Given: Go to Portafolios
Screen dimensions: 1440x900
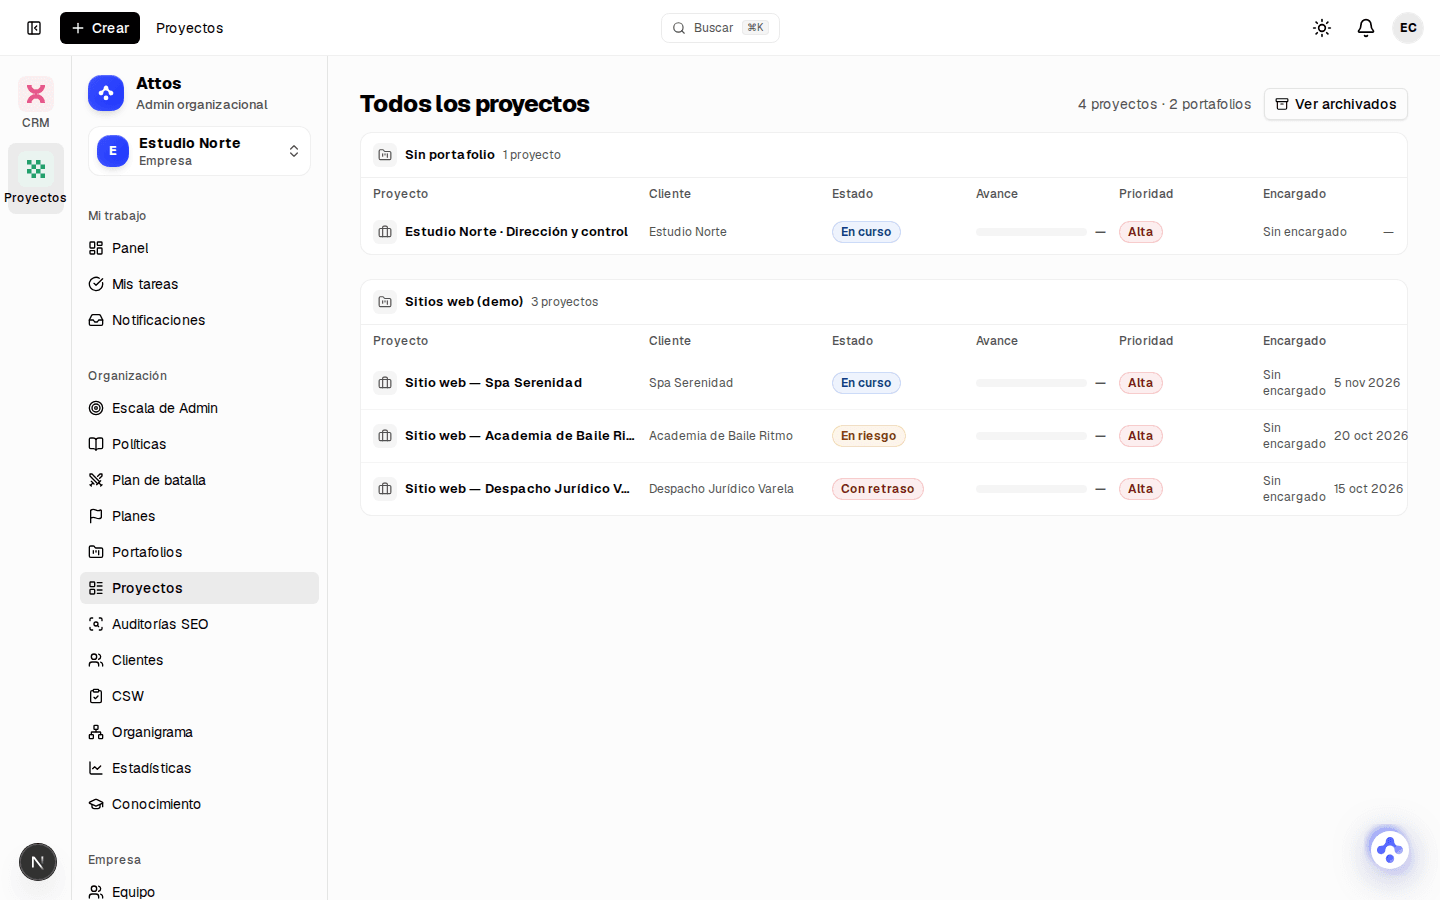Looking at the screenshot, I should pos(199,552).
